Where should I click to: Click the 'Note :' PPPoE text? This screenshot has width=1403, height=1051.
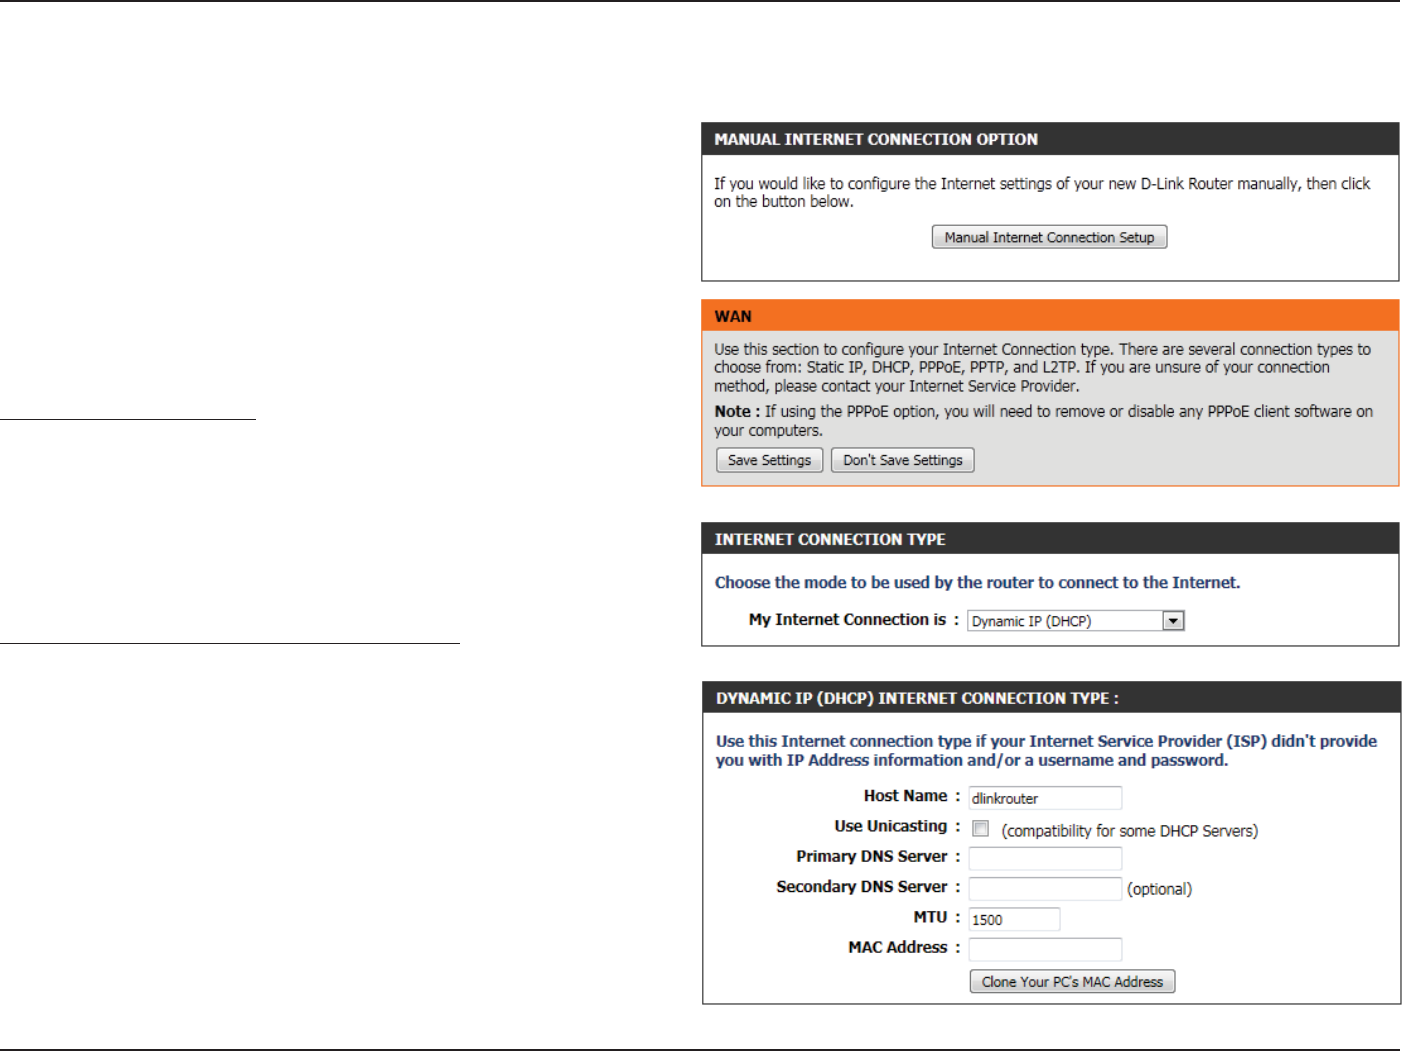tap(1043, 421)
